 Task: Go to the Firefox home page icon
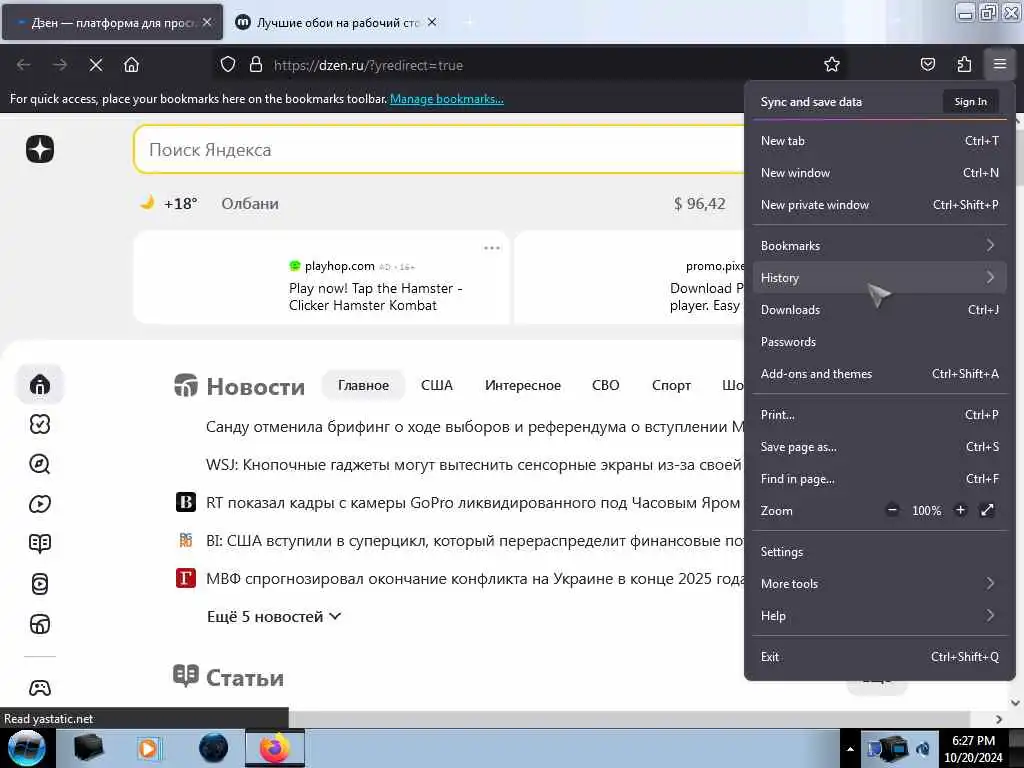click(131, 65)
